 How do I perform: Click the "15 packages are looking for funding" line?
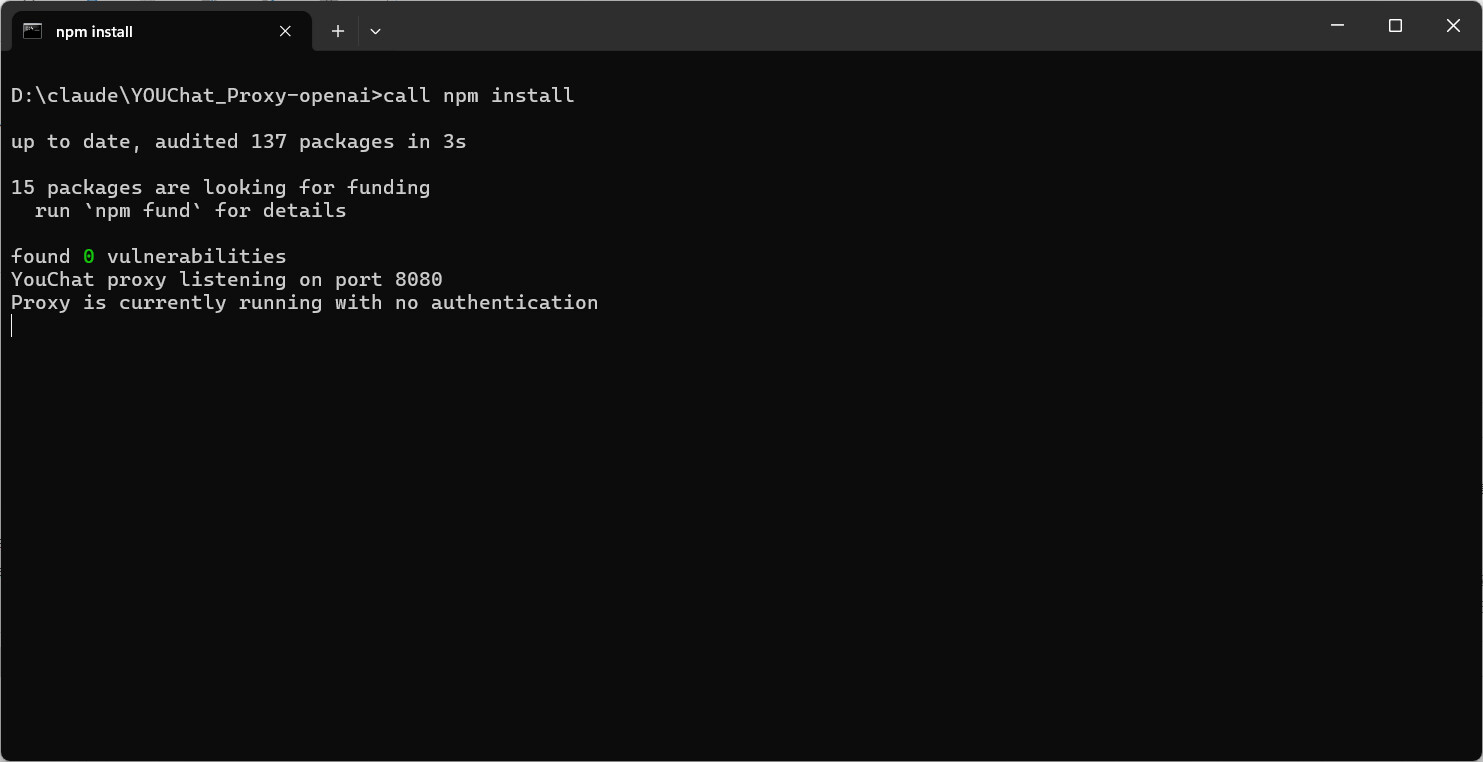pos(220,188)
